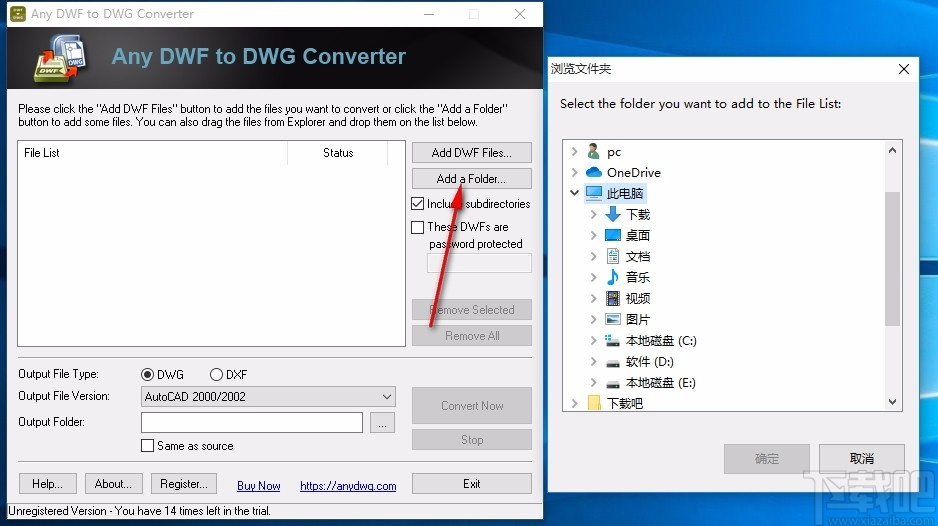
Task: Click the 此电脑 computer icon
Action: tap(593, 193)
